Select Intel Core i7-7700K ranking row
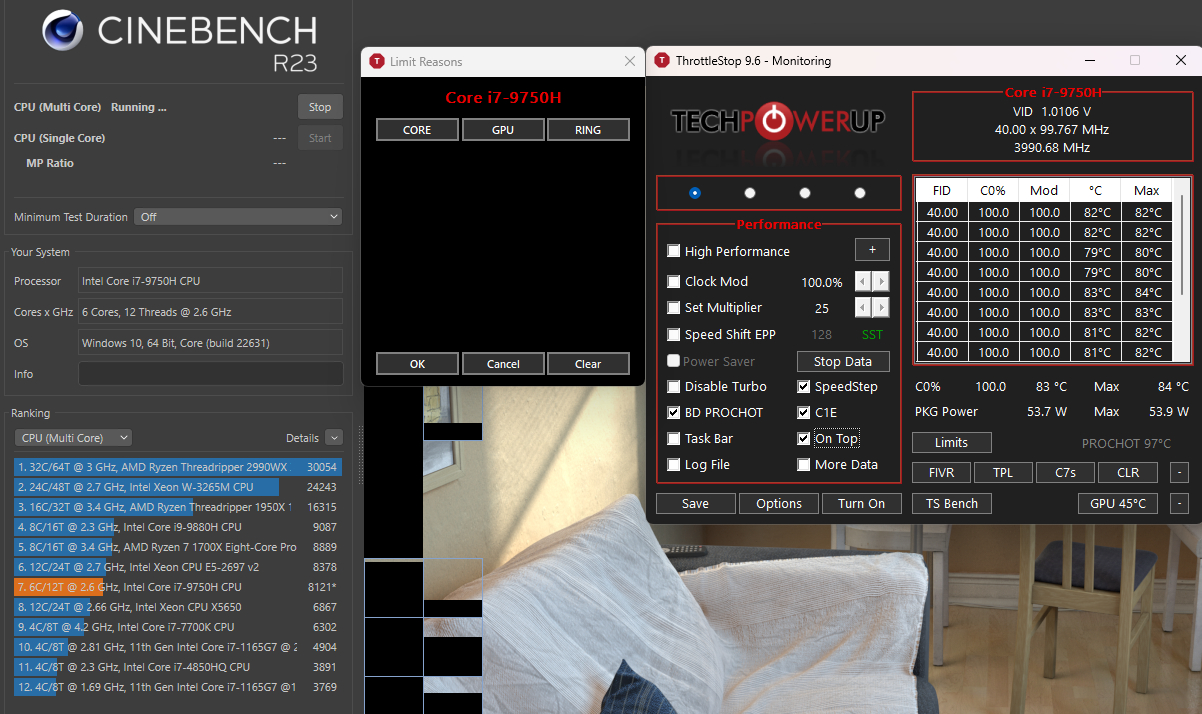The image size is (1202, 714). tap(178, 627)
